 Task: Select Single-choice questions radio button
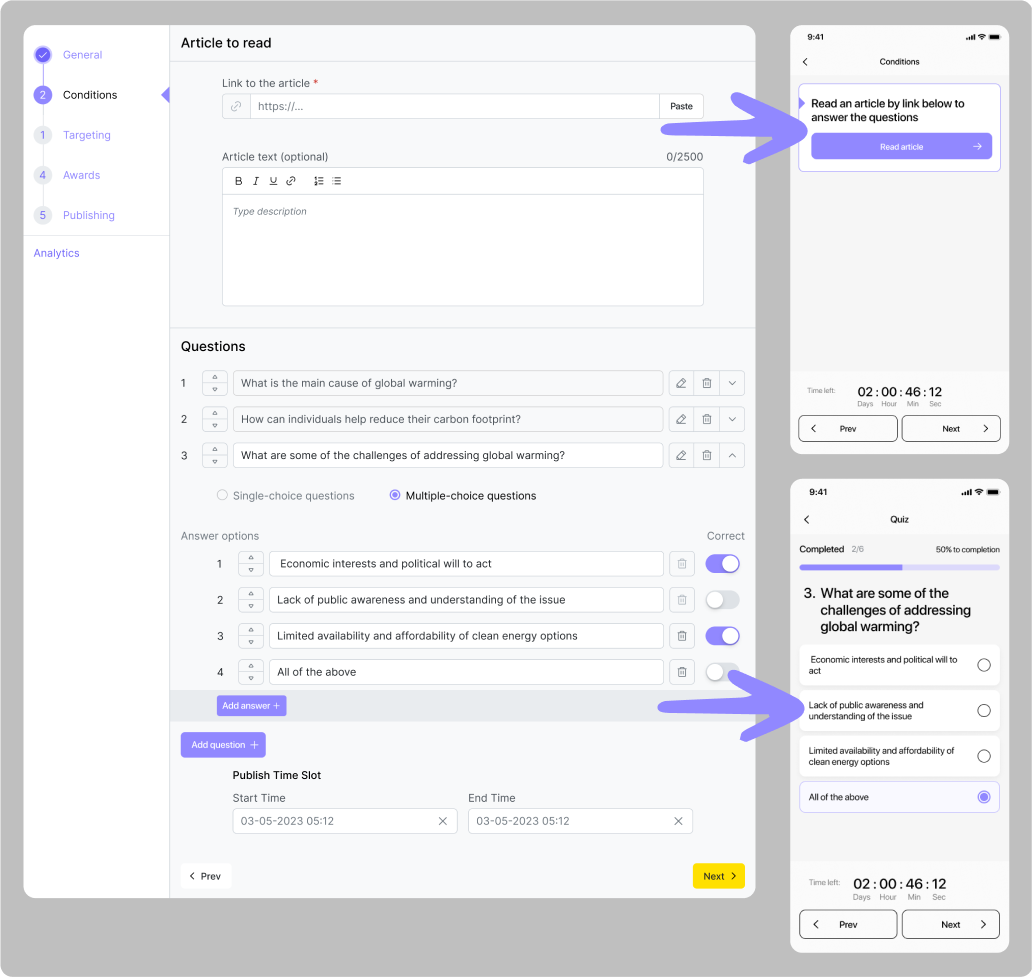(x=222, y=495)
